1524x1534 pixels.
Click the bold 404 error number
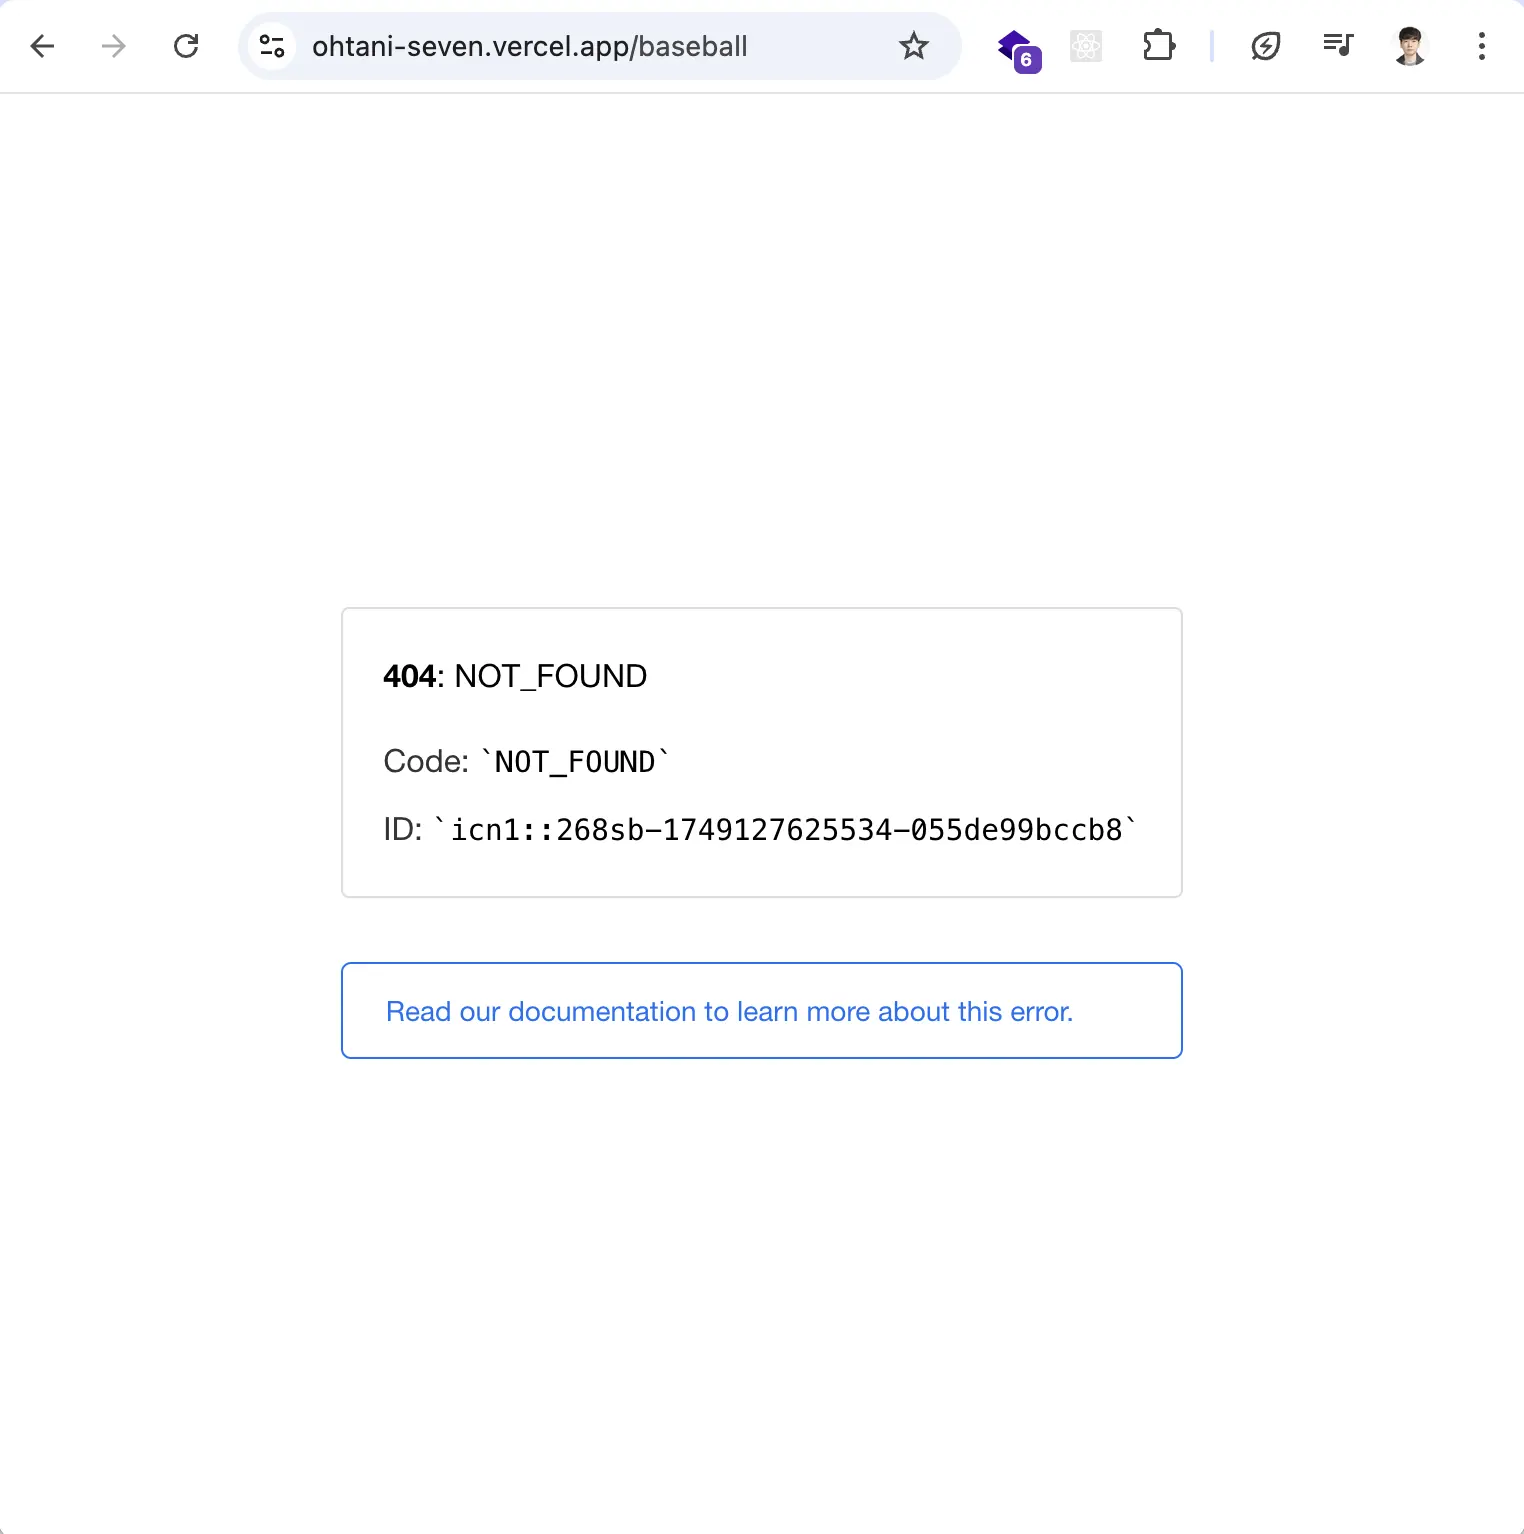coord(409,677)
